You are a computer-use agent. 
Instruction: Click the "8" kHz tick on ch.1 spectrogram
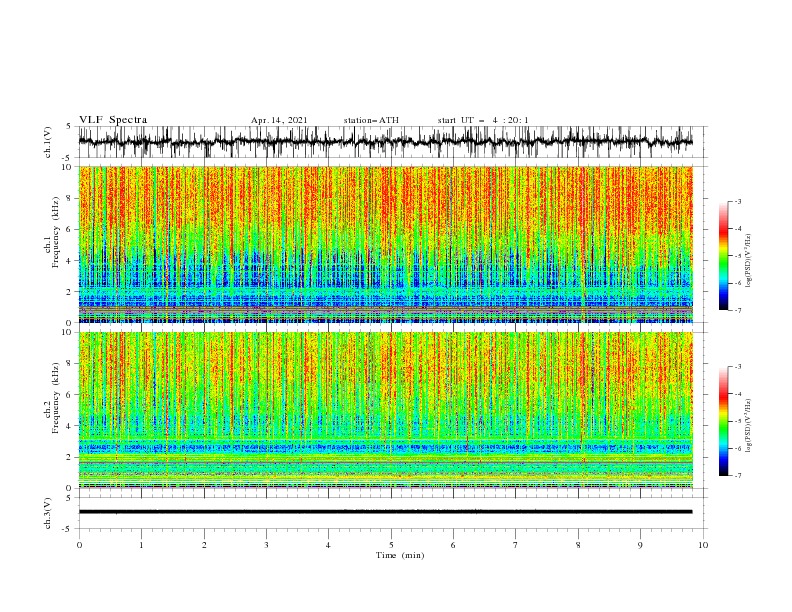tap(70, 198)
